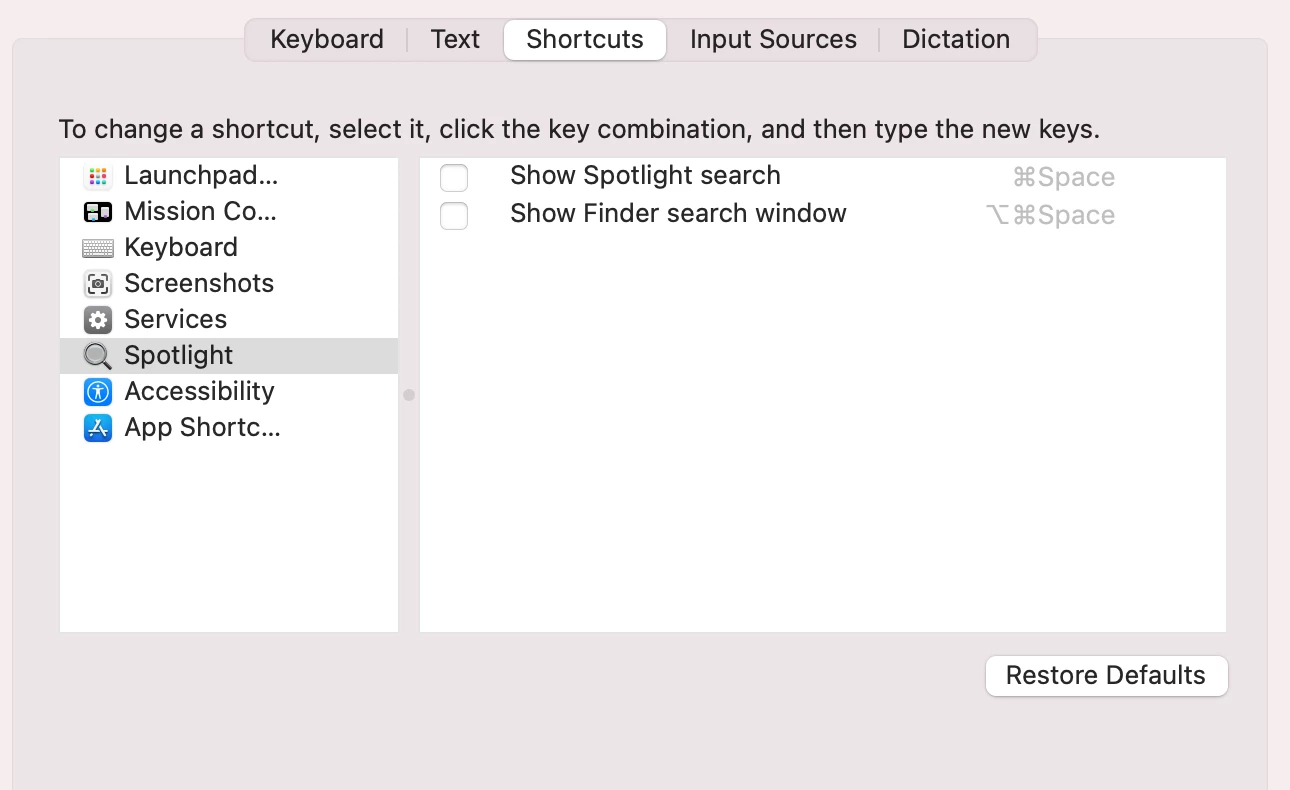Switch to Input Sources tab

pyautogui.click(x=773, y=40)
